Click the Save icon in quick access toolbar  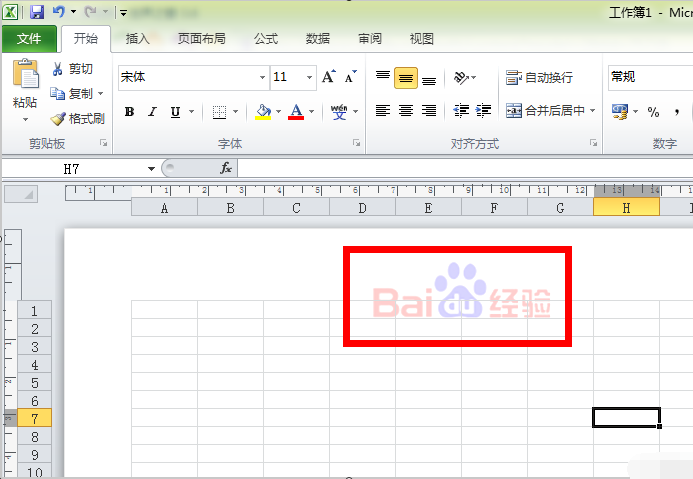[37, 12]
